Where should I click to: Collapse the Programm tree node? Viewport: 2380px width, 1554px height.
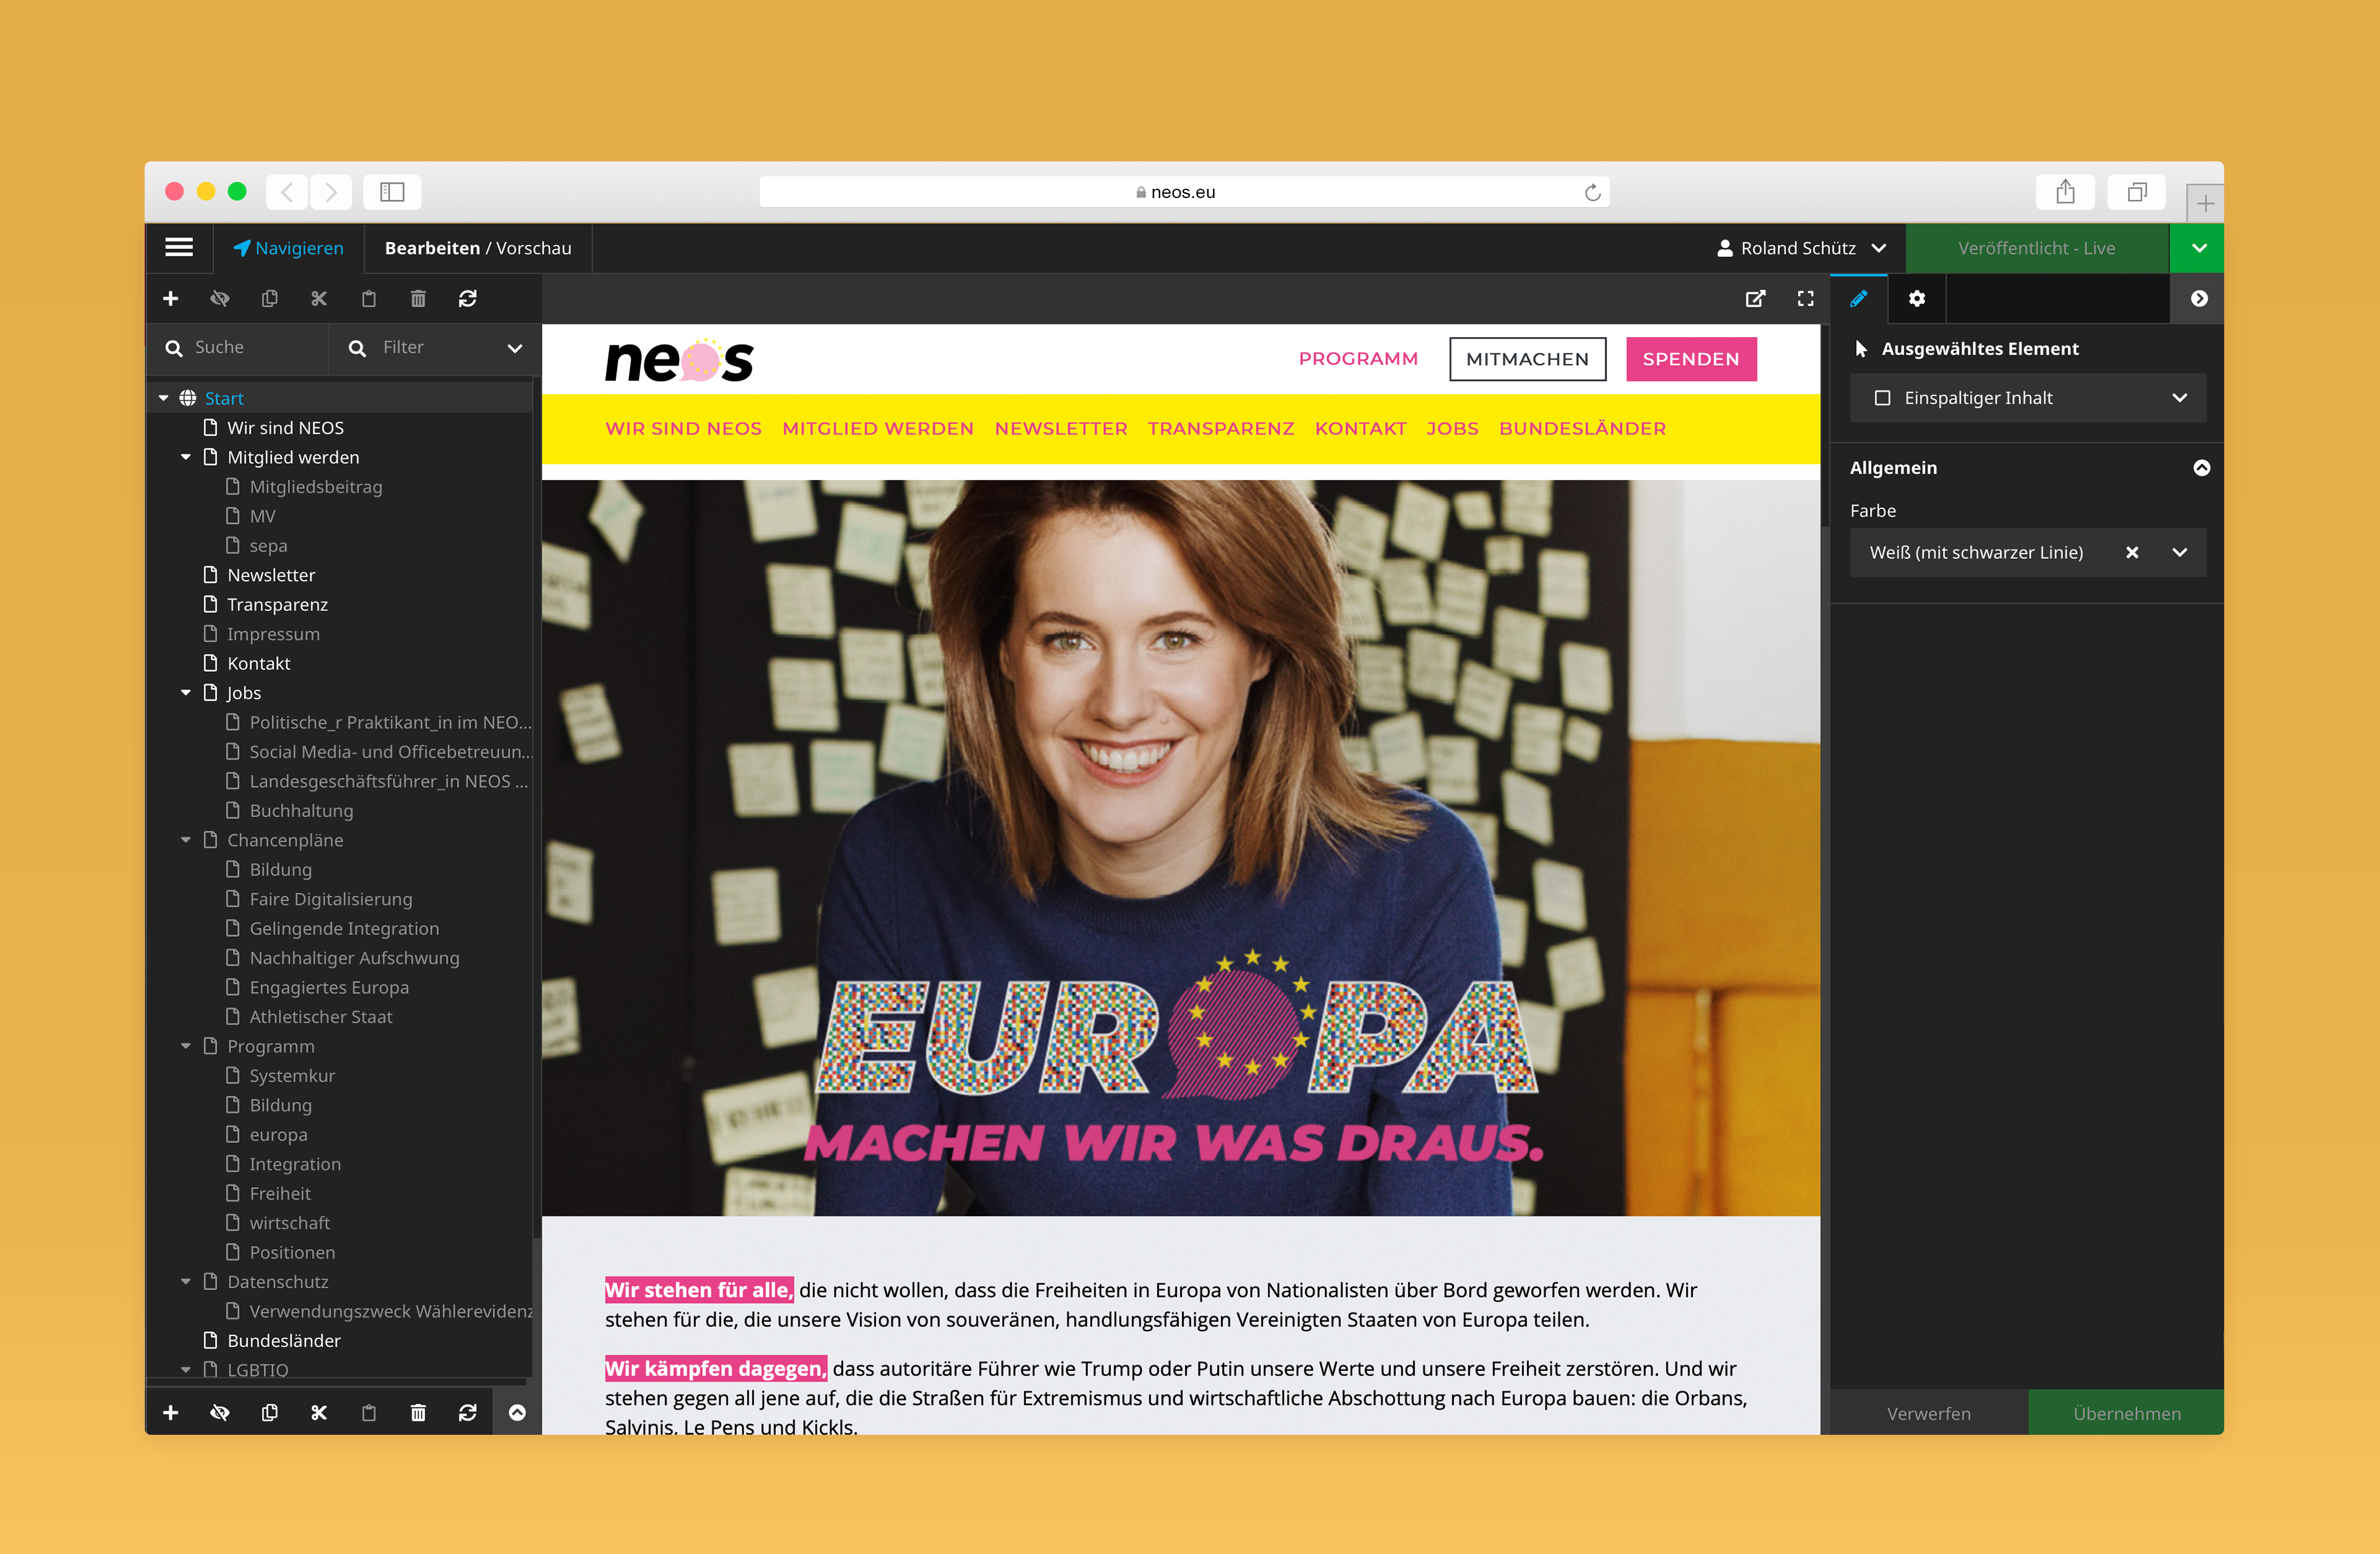coord(186,1046)
